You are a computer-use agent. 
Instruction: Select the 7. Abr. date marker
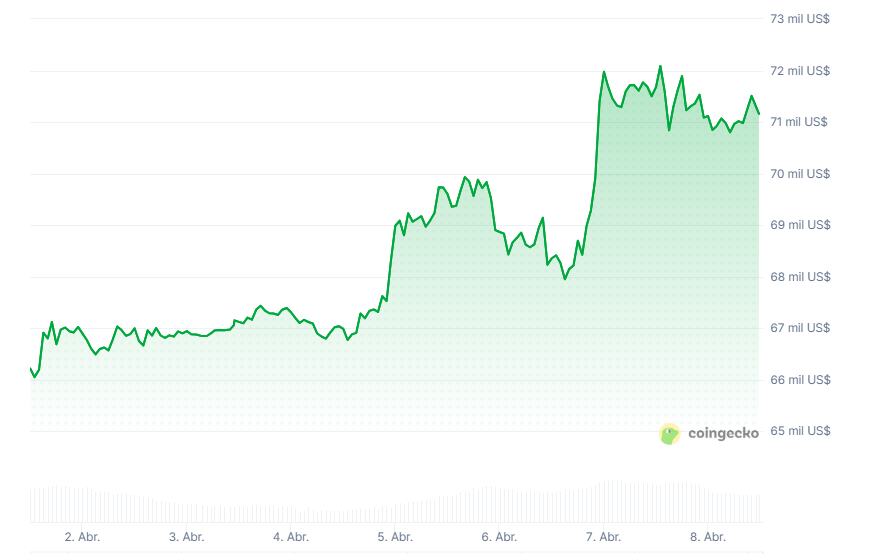pyautogui.click(x=604, y=537)
